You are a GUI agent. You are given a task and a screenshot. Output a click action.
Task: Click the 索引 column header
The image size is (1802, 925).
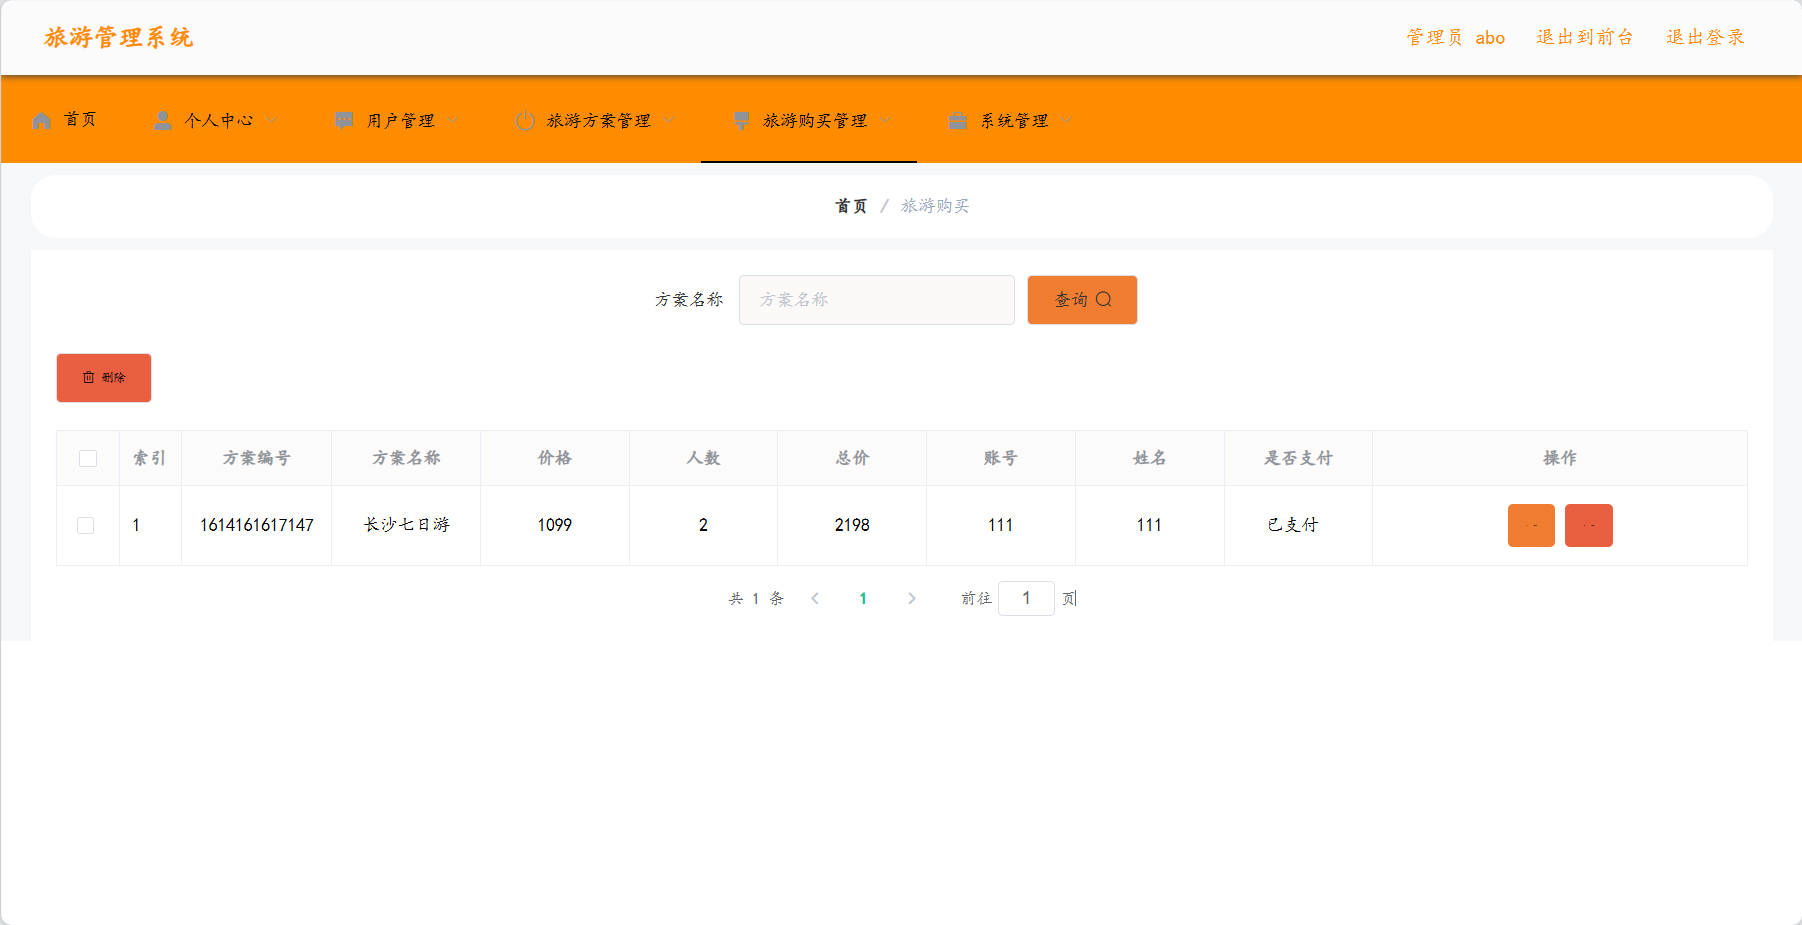tap(150, 458)
